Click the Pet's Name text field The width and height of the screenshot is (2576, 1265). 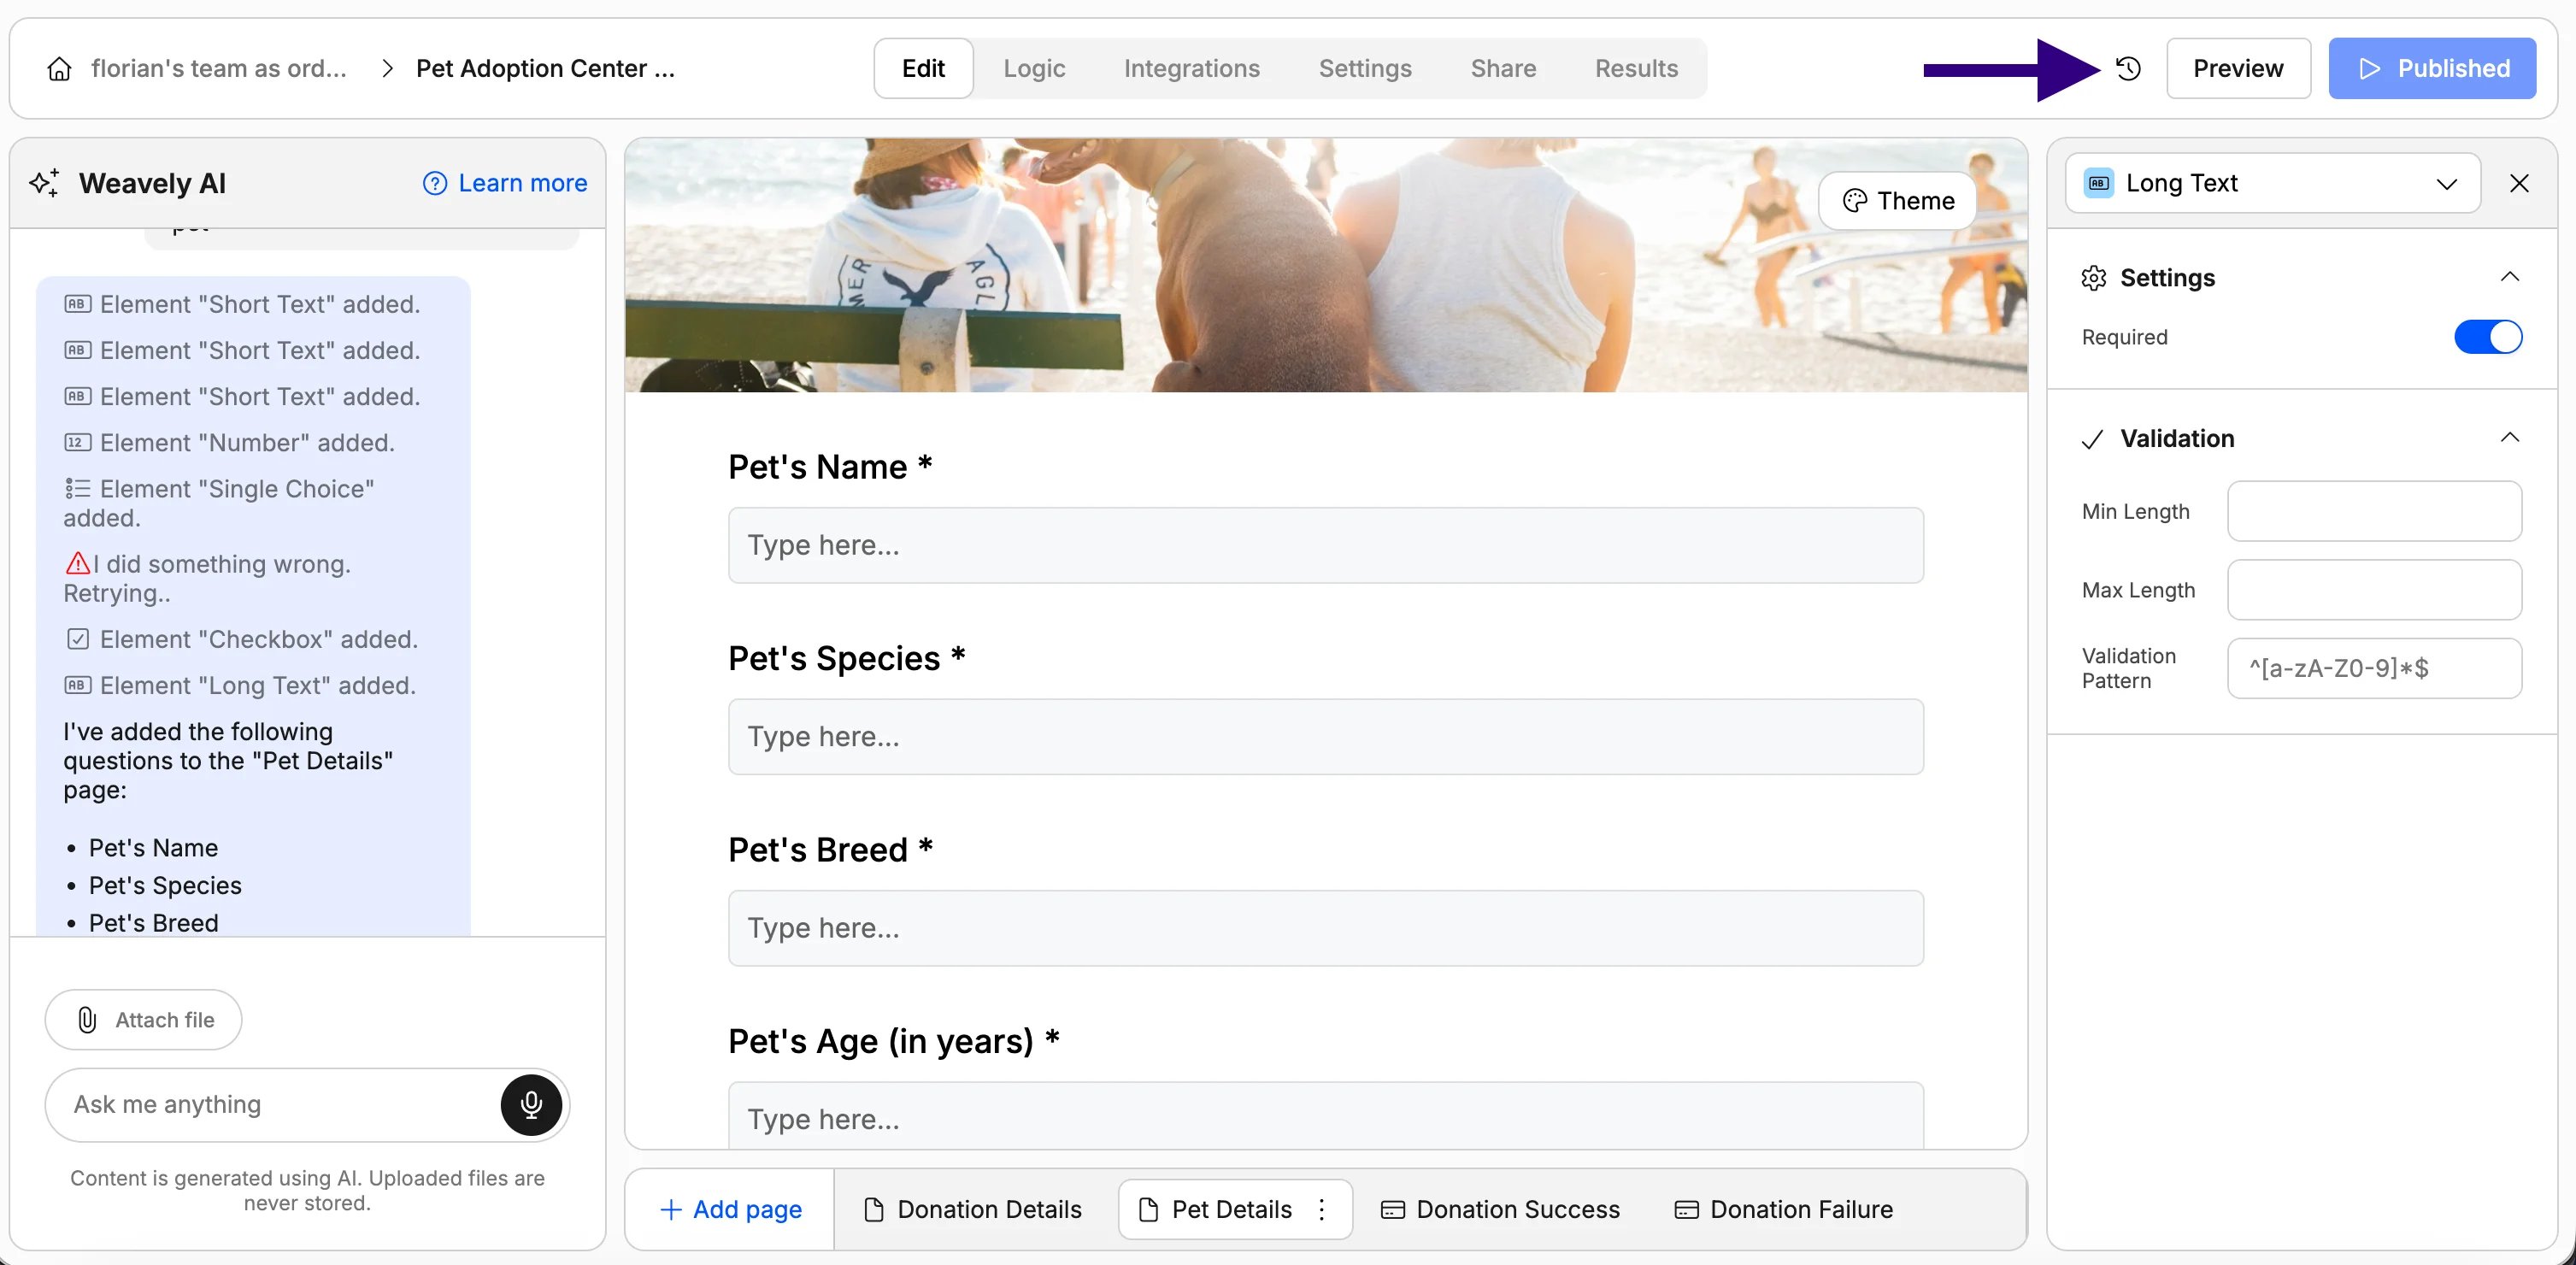click(x=1325, y=545)
